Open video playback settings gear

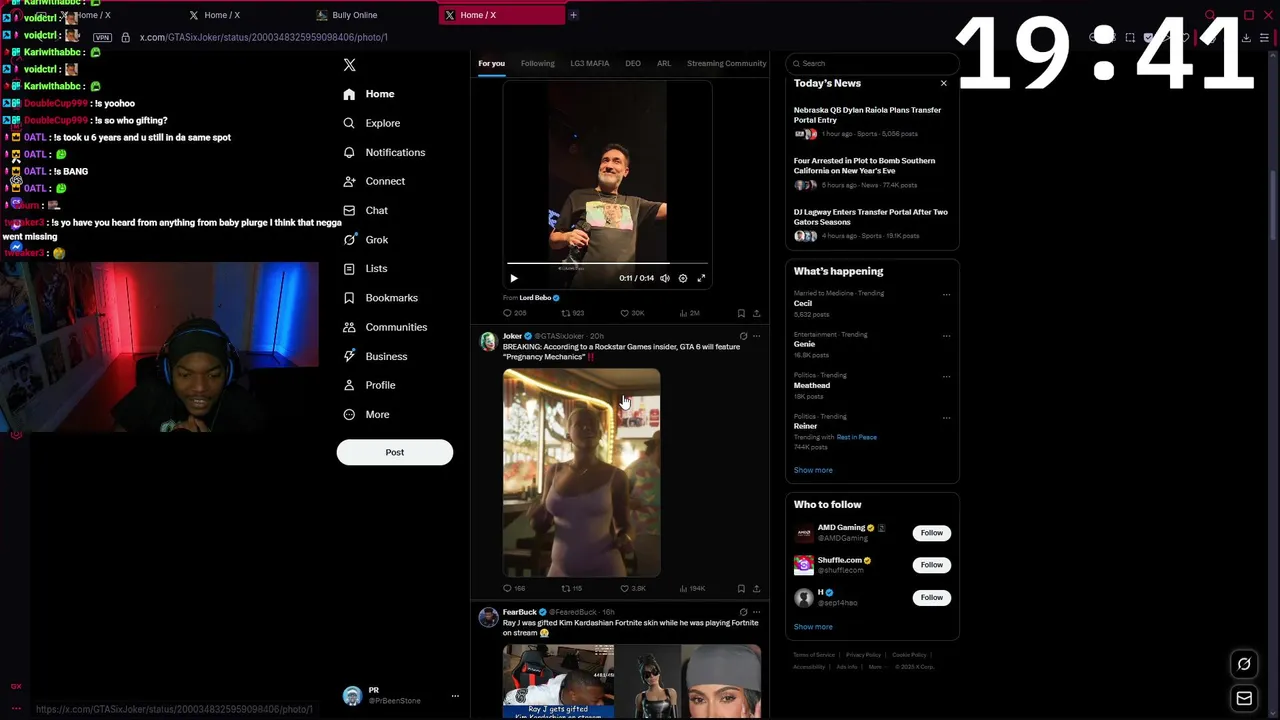pos(683,278)
